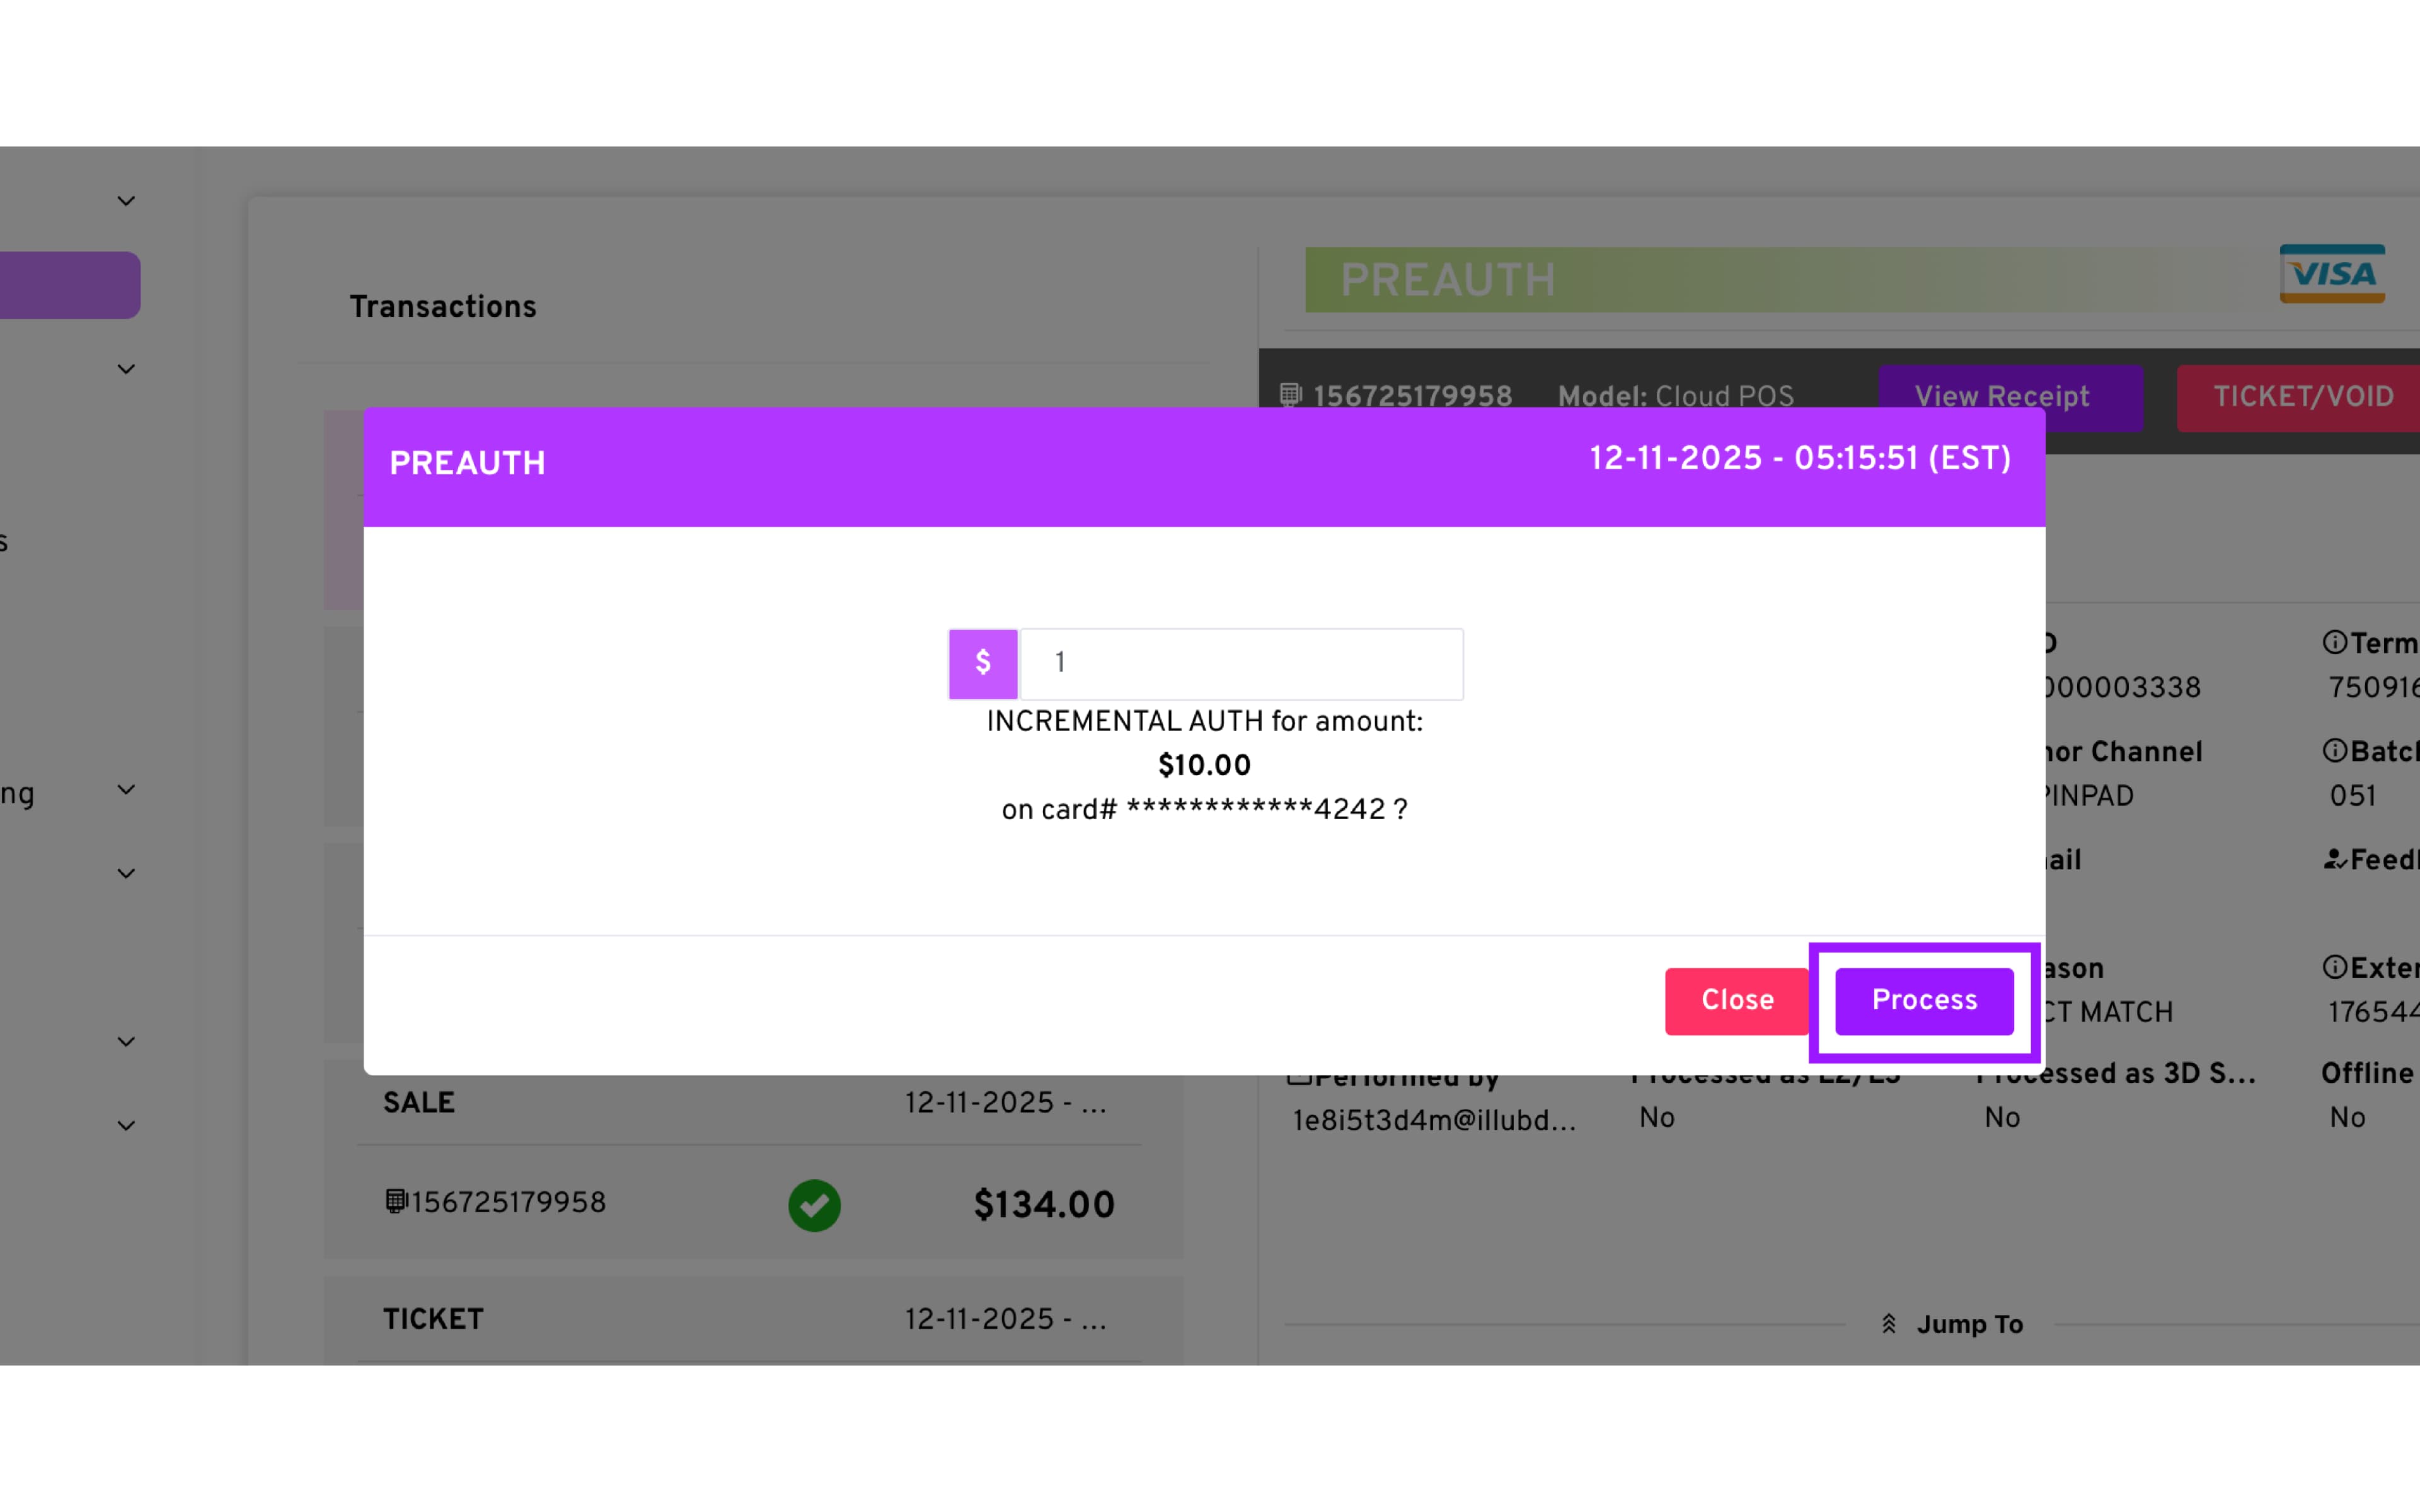Click the double-chevron icon beside Jump To

point(1889,1324)
